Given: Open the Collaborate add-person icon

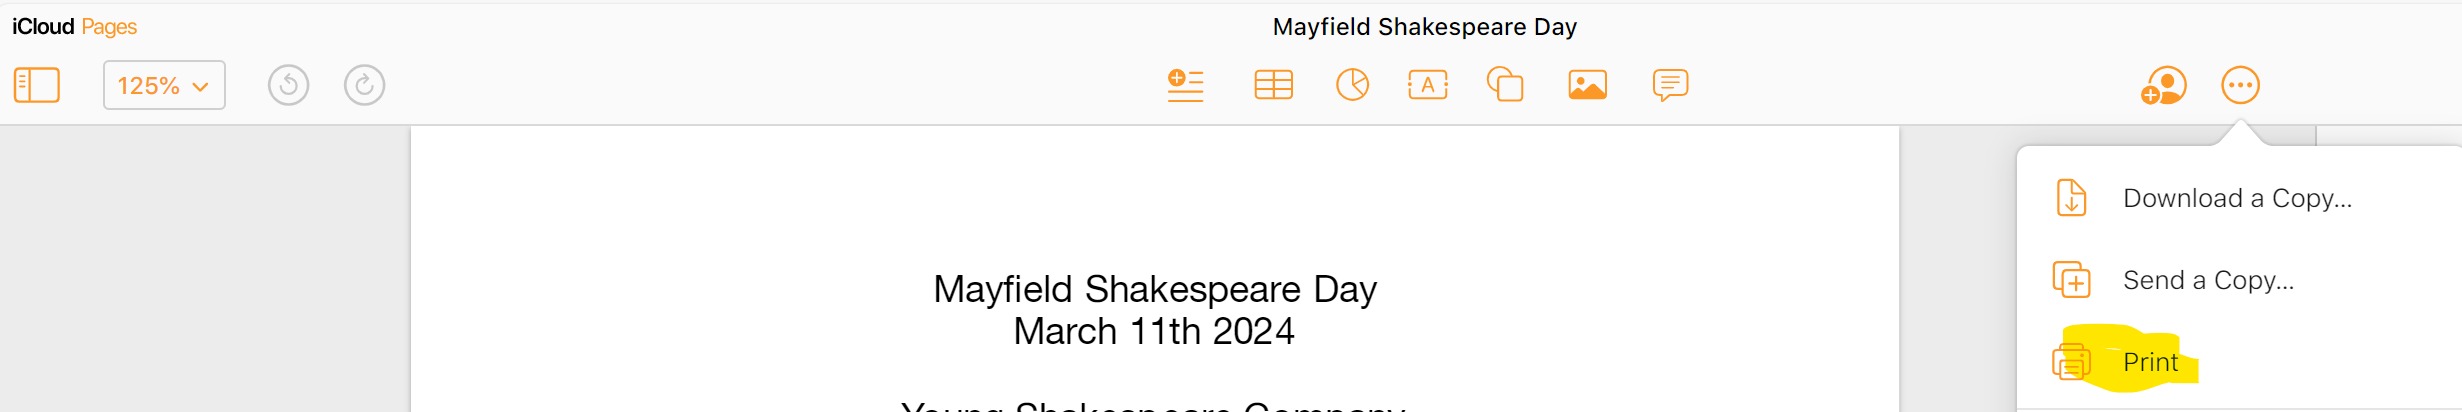Looking at the screenshot, I should point(2163,86).
